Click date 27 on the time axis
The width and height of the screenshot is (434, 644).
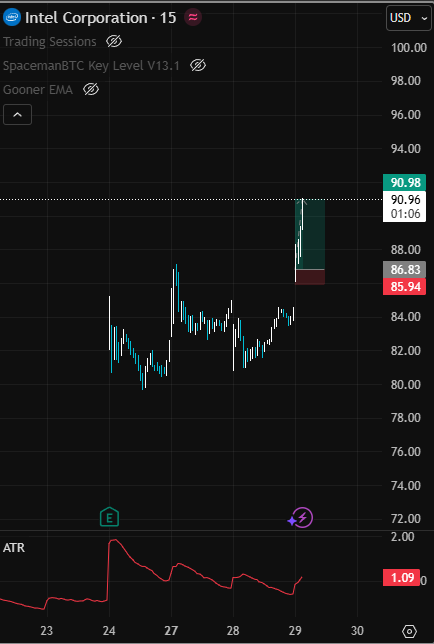point(171,630)
